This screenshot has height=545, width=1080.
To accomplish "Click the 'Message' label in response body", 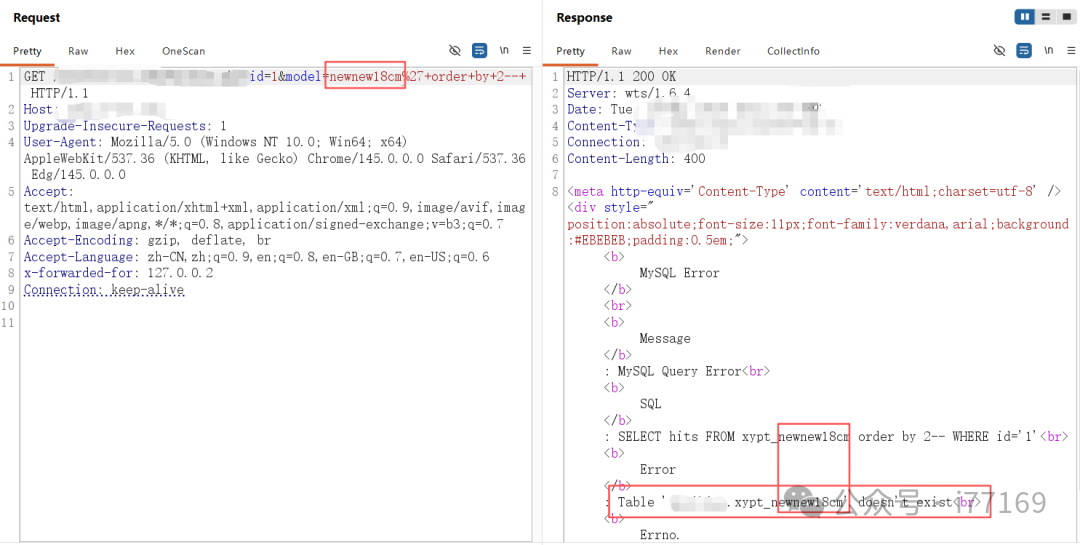I will pyautogui.click(x=665, y=338).
